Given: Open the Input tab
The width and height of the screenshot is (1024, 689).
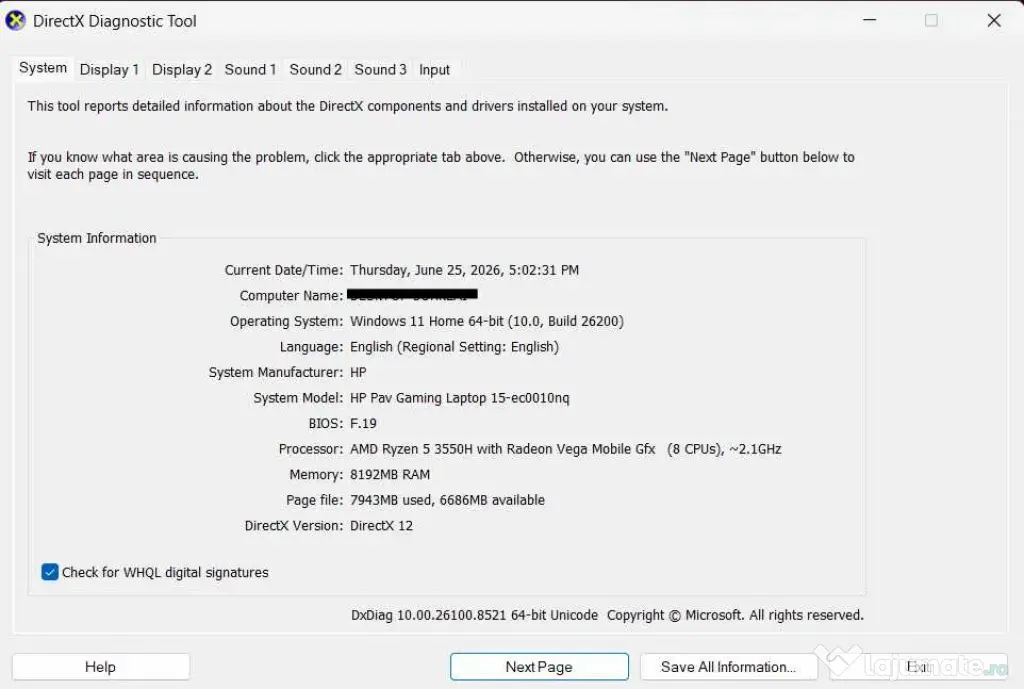Looking at the screenshot, I should coord(434,70).
